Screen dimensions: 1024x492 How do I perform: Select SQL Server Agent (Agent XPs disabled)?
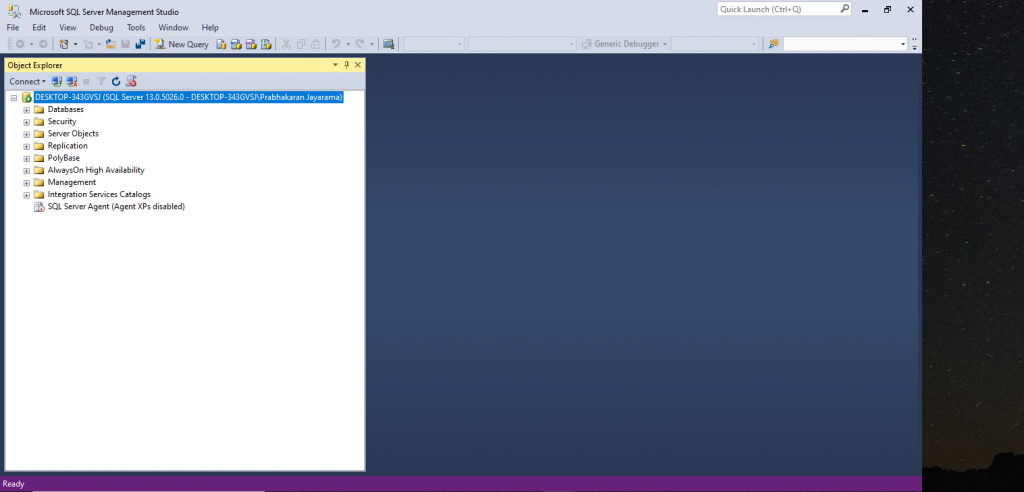(x=116, y=206)
